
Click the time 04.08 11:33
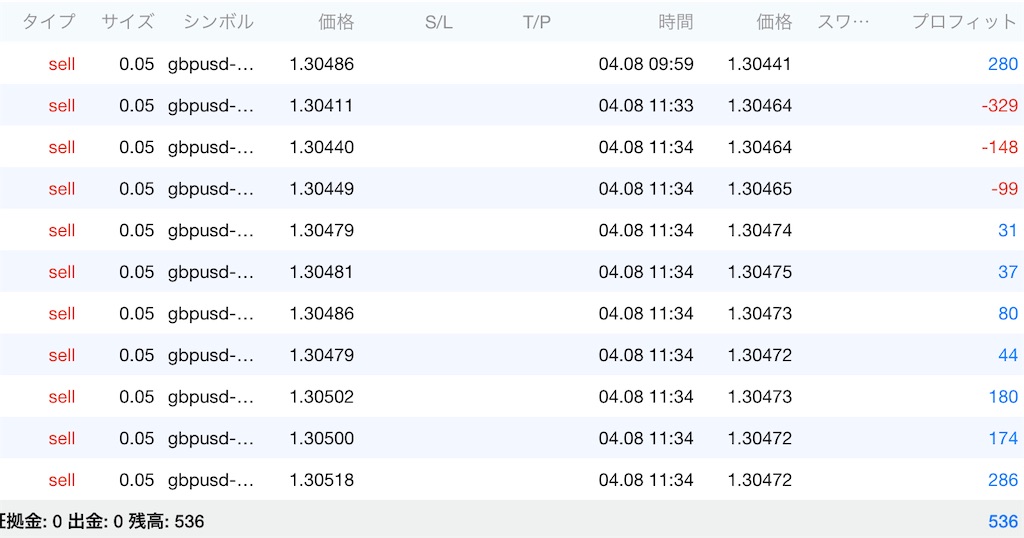(646, 106)
